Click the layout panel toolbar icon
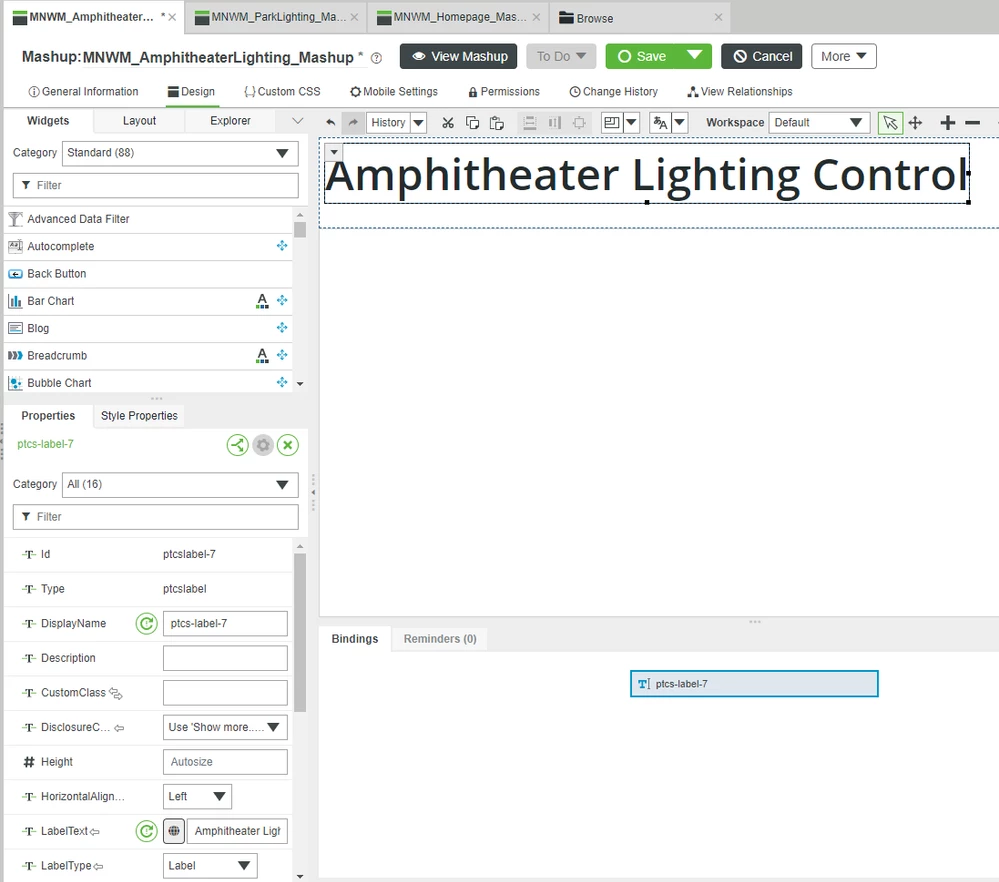Viewport: 999px width, 882px height. [612, 122]
